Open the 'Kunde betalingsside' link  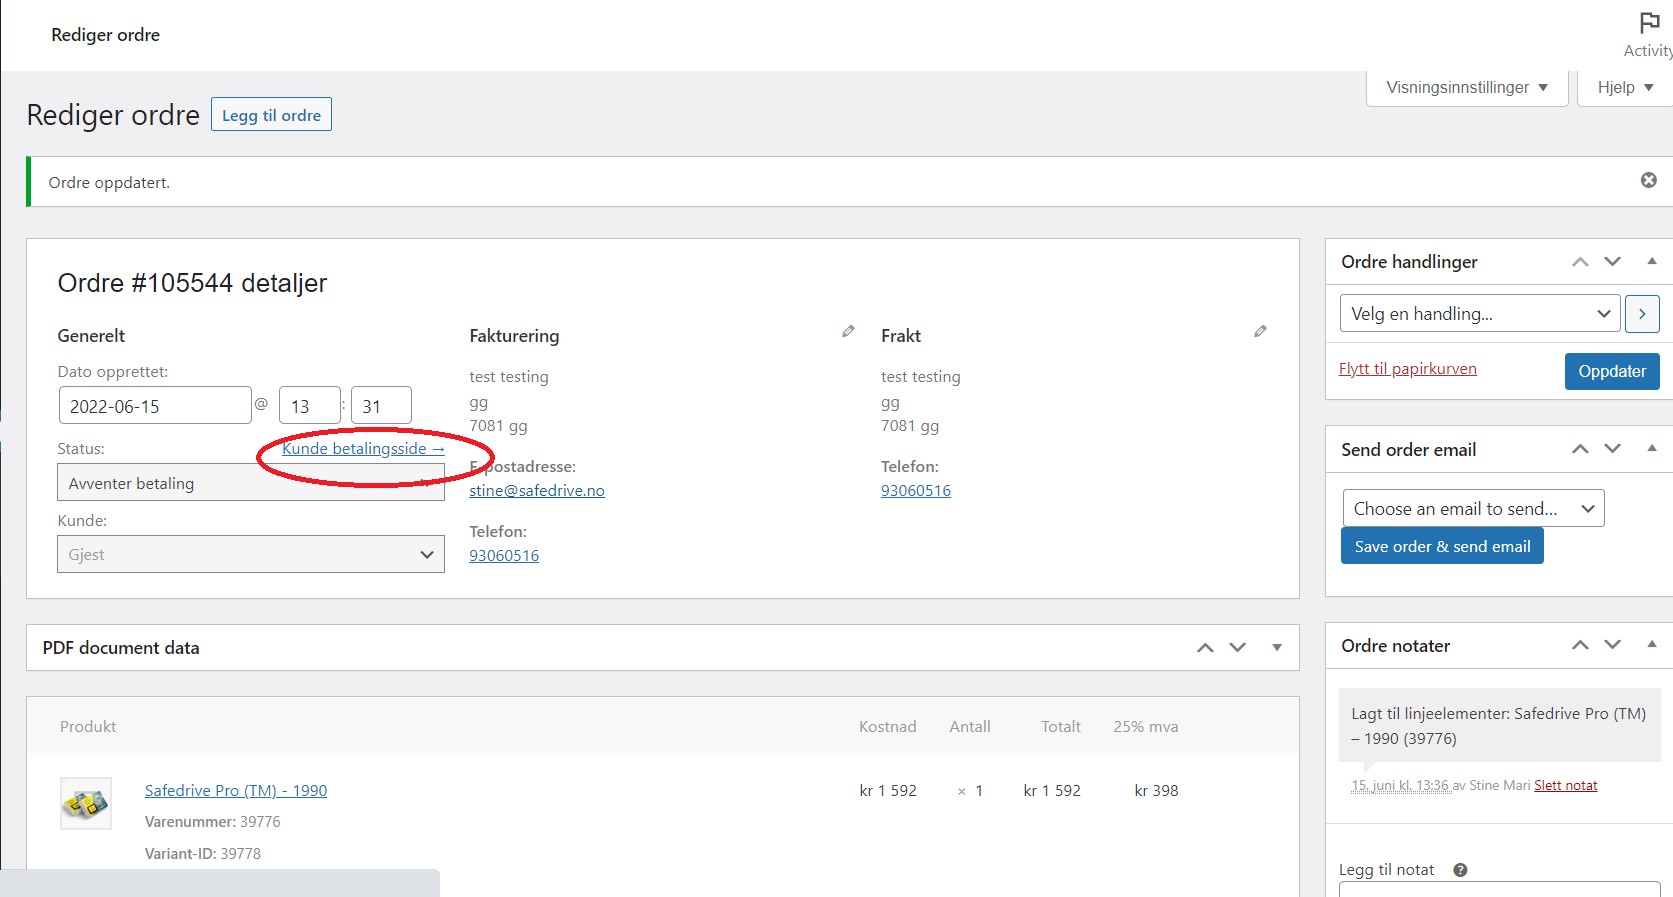tap(362, 449)
